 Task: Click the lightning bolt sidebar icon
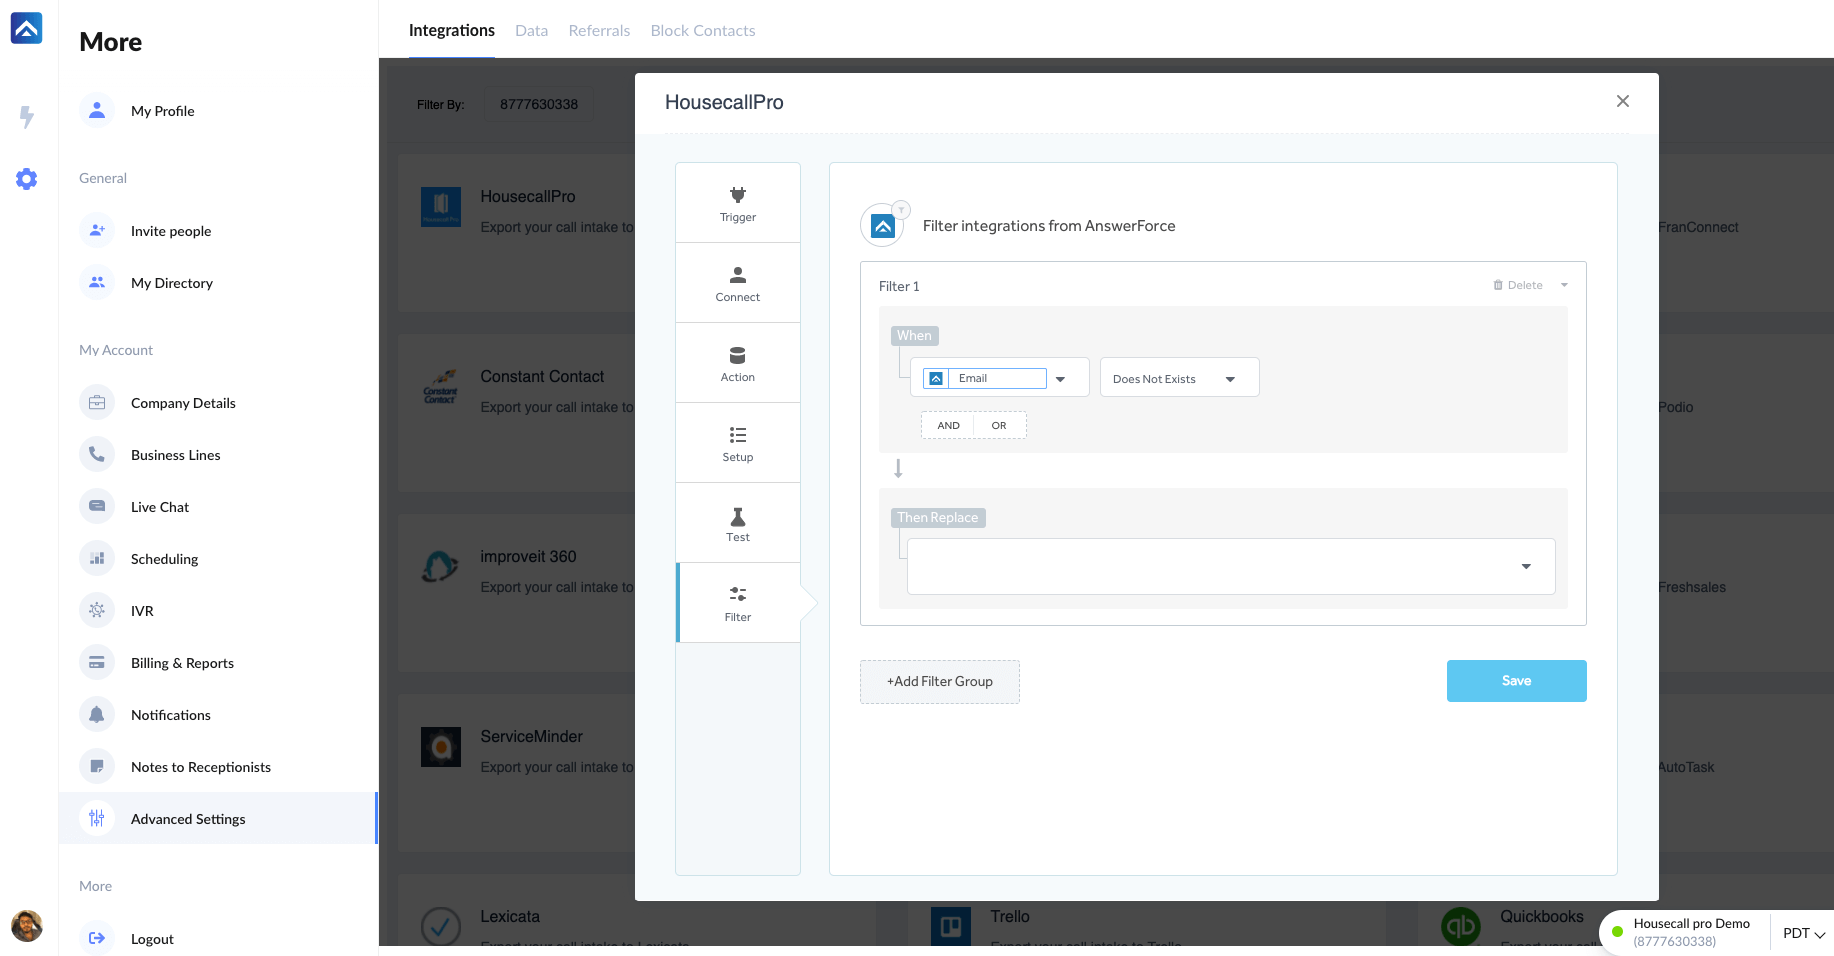pyautogui.click(x=27, y=117)
